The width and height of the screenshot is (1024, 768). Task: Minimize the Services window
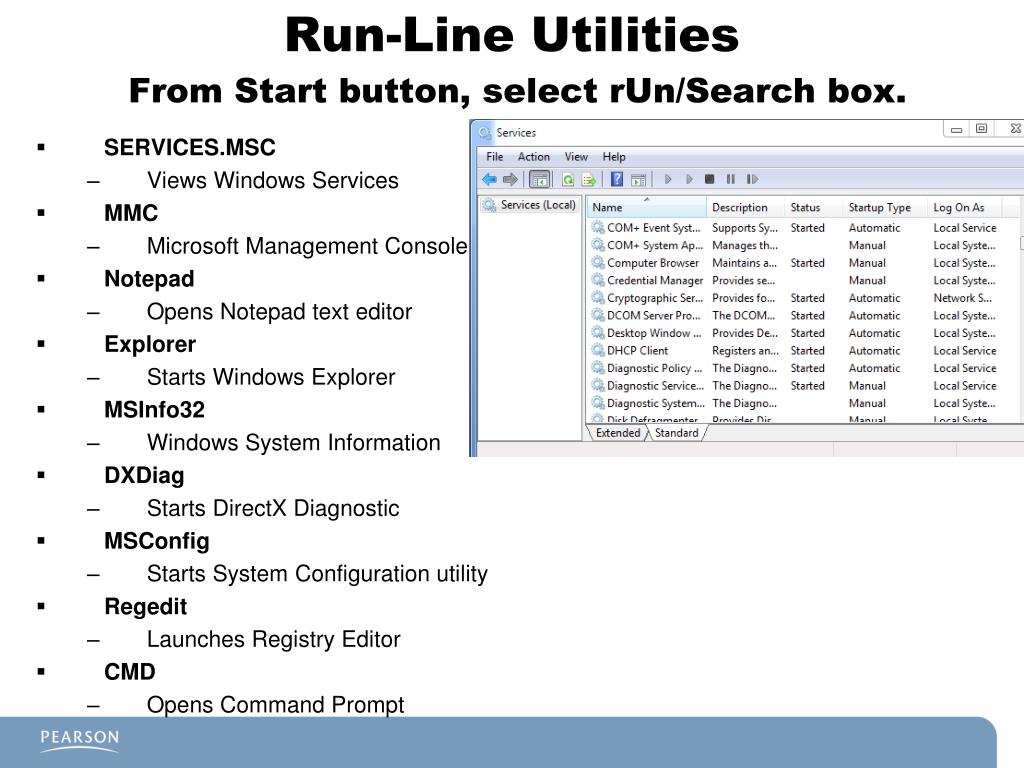coord(956,129)
